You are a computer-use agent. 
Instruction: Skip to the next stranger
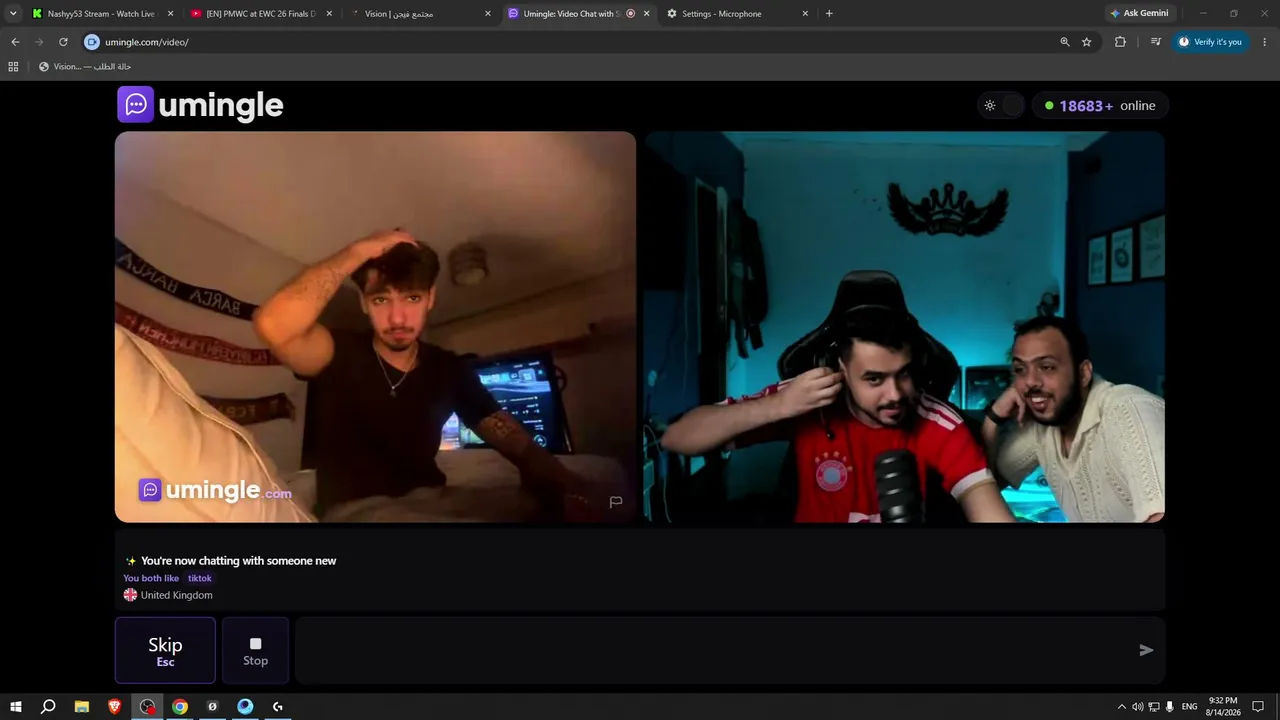[165, 650]
